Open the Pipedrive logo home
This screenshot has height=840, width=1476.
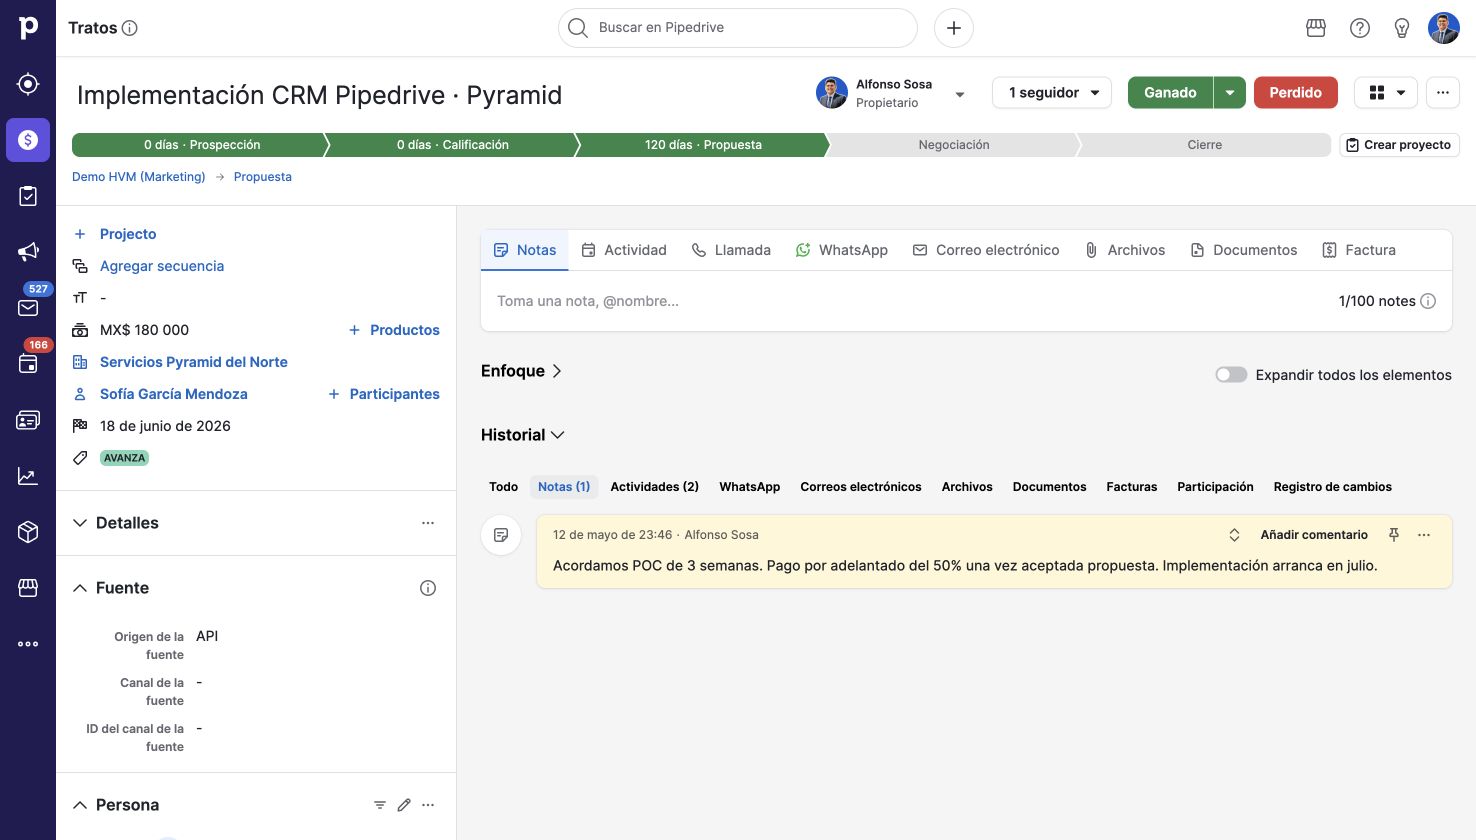(x=28, y=28)
